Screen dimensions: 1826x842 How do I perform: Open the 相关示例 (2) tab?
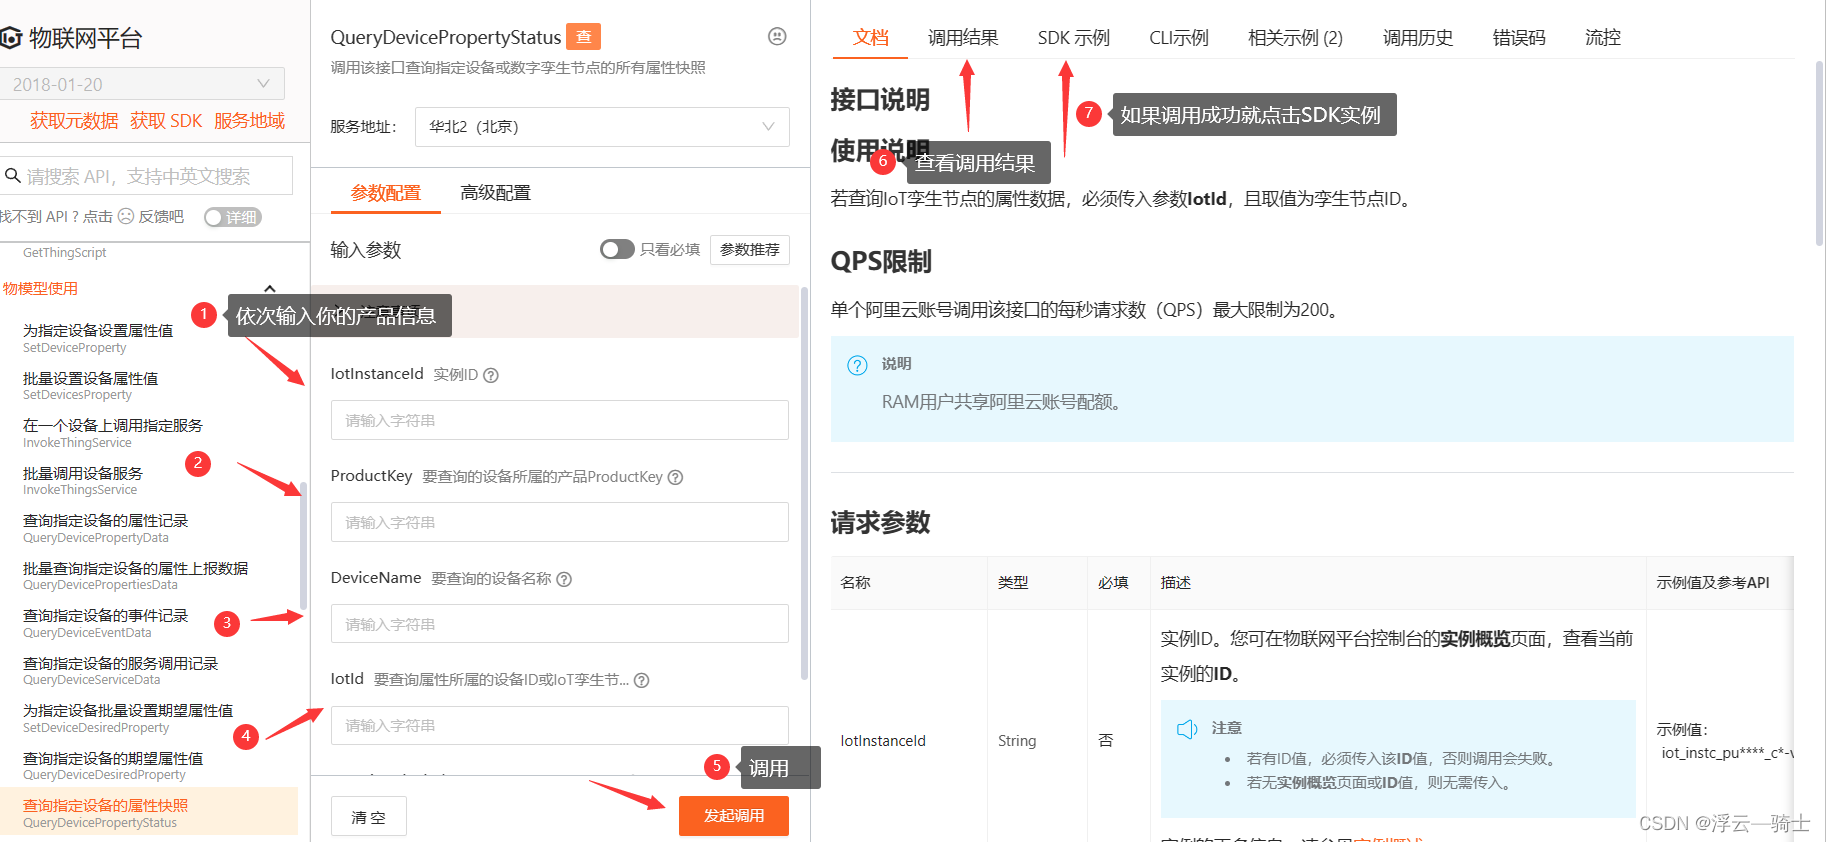[x=1295, y=38]
